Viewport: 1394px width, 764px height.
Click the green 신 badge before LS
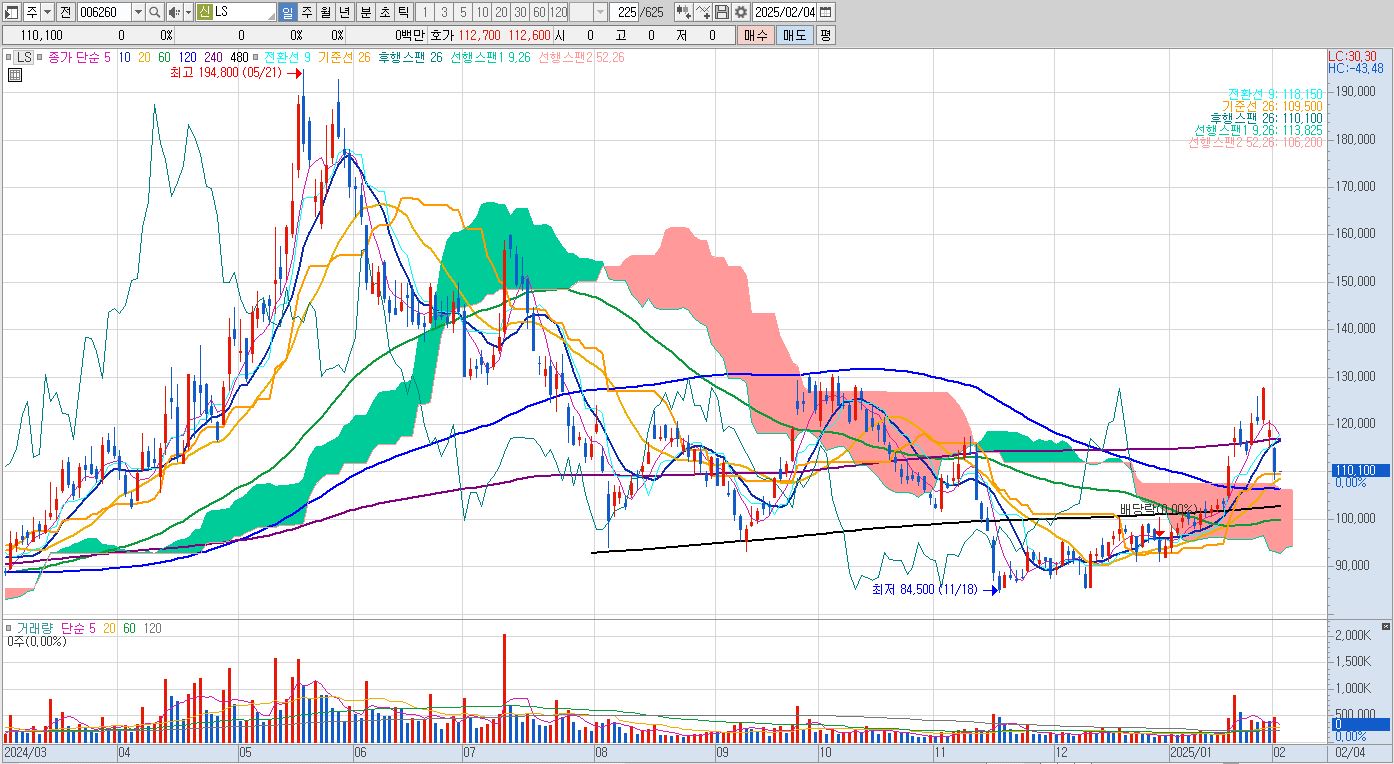(x=204, y=12)
